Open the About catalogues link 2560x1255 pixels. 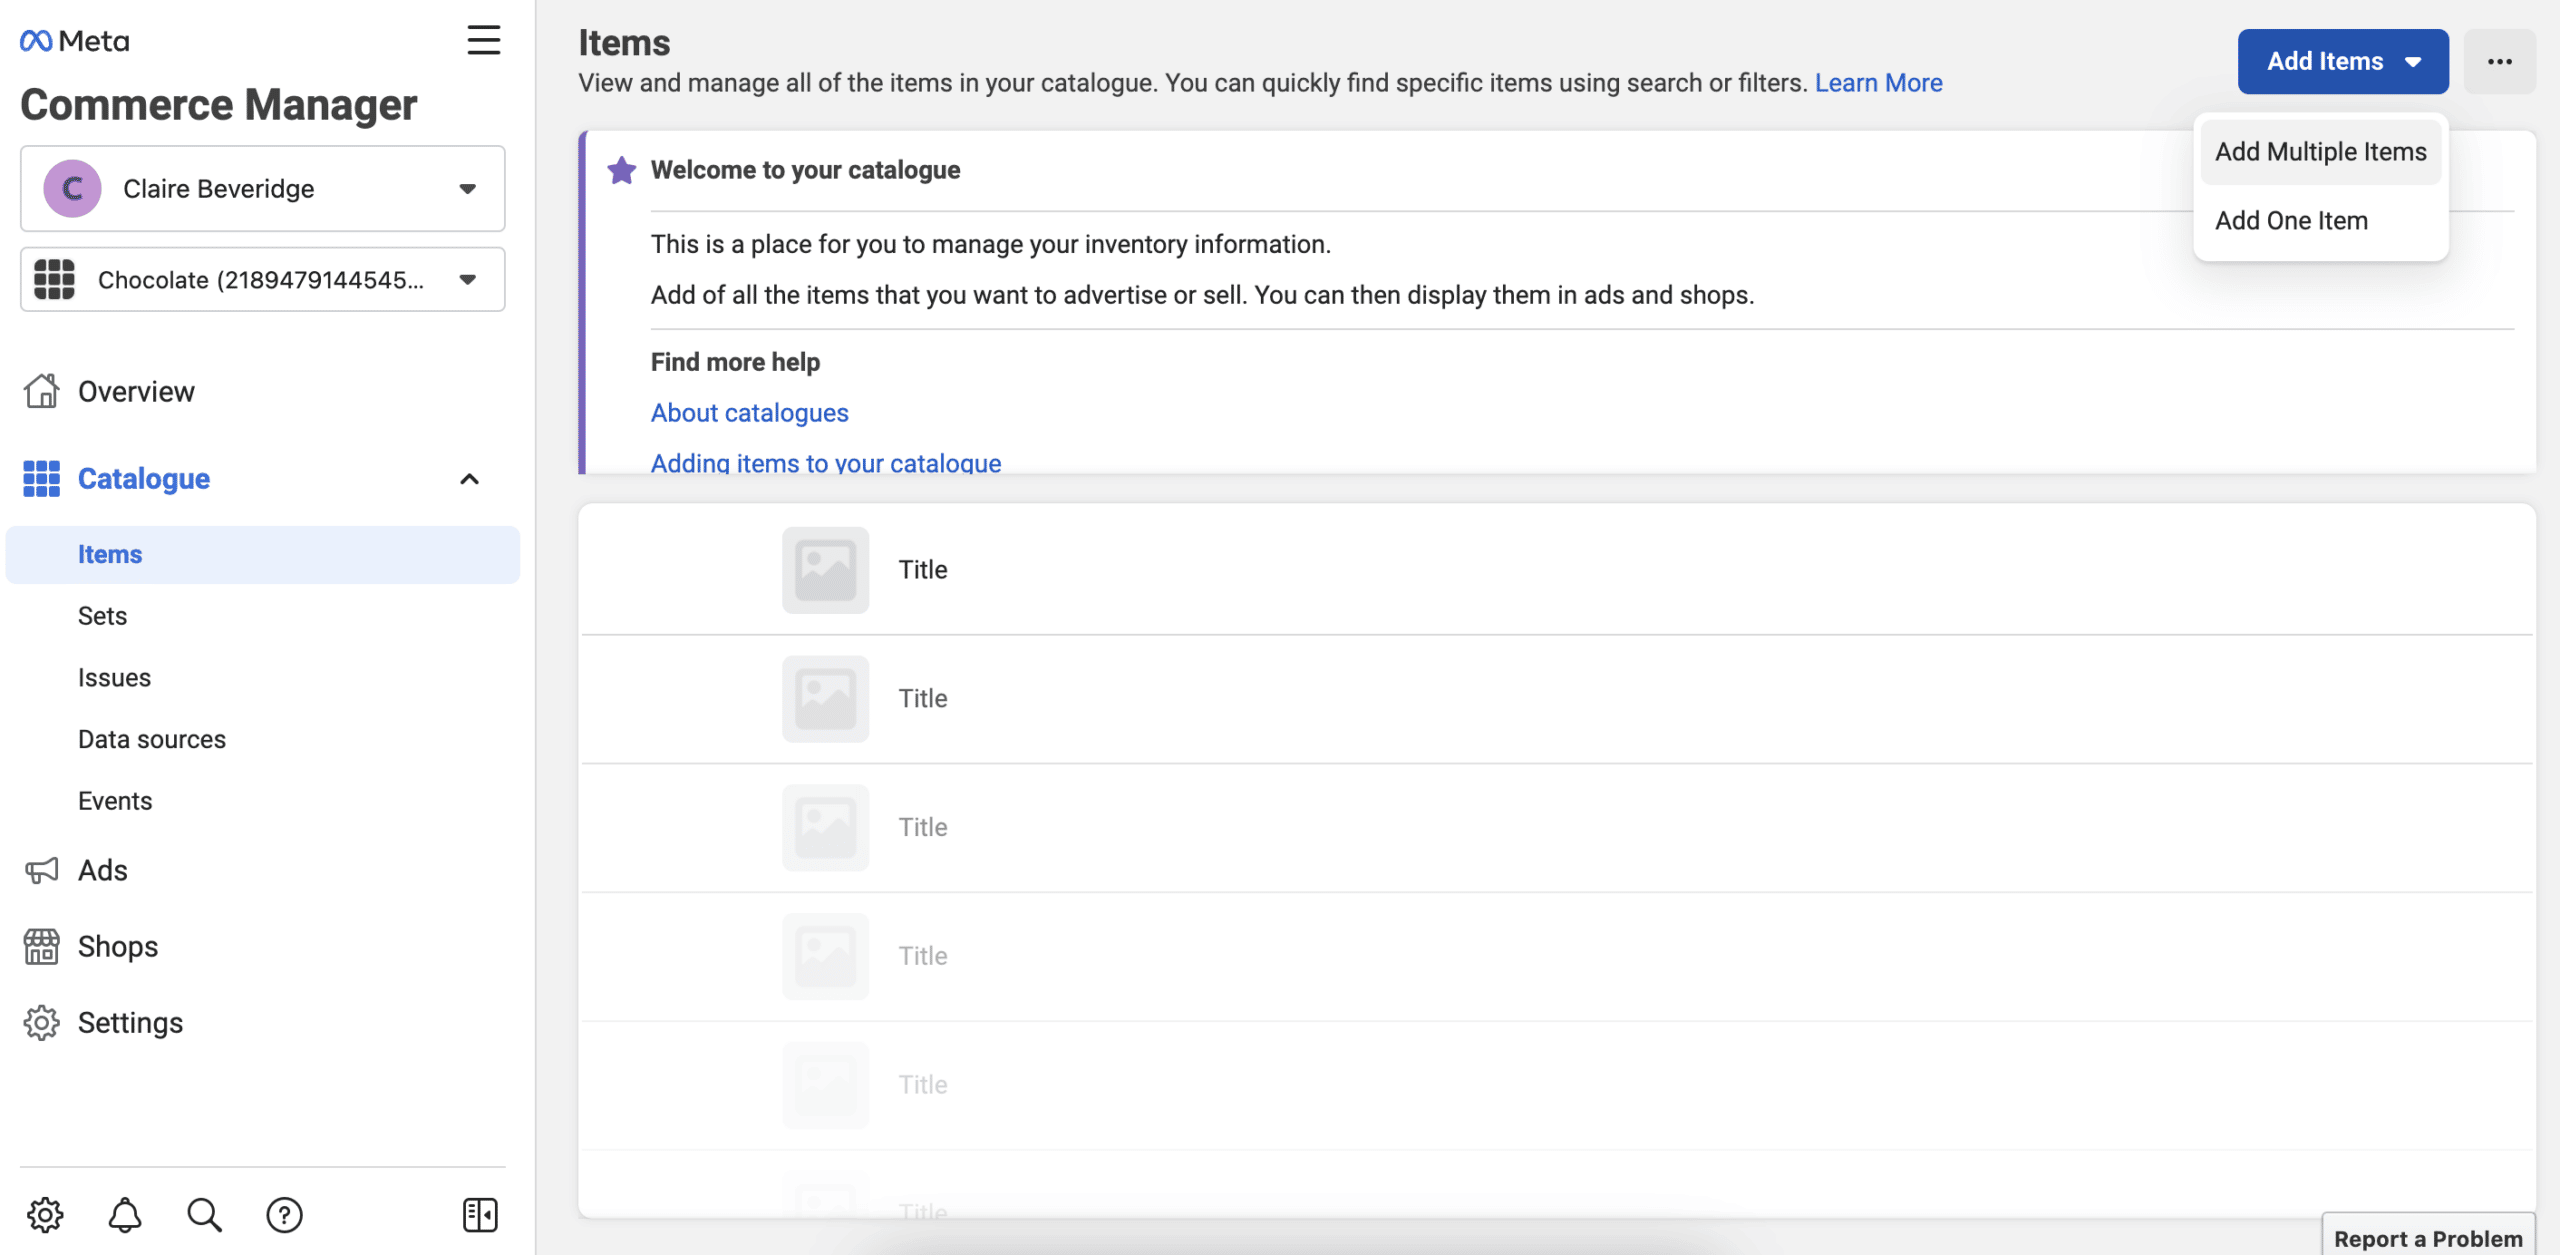749,413
